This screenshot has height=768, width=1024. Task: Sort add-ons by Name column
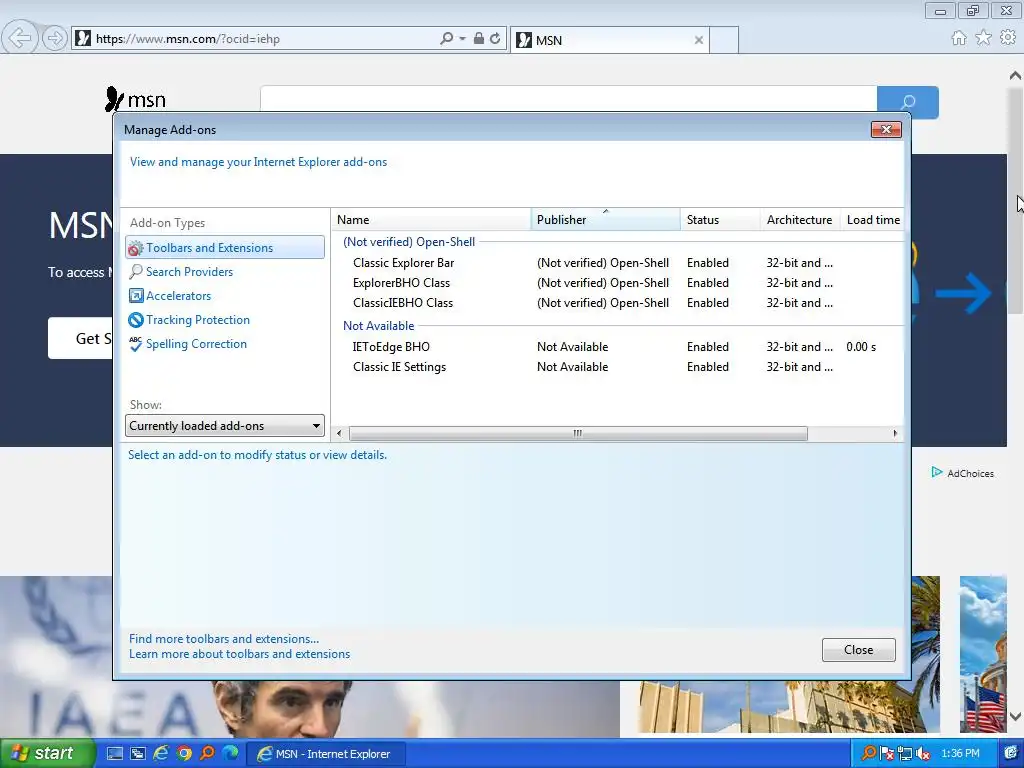point(431,219)
